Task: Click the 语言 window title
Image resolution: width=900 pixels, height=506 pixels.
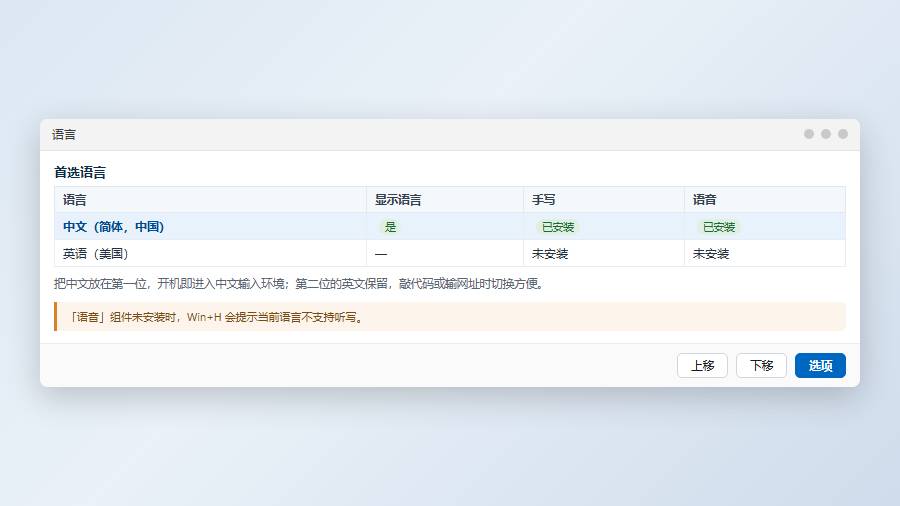Action: coord(64,134)
